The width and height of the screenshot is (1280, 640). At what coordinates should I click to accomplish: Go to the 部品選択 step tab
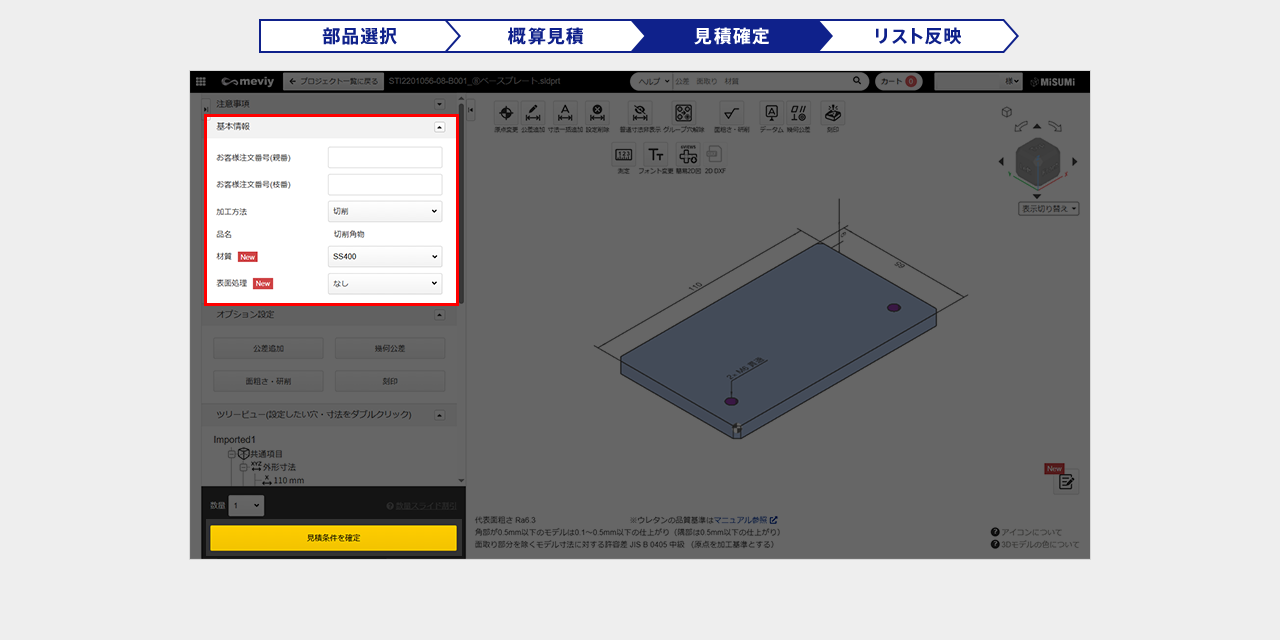(x=359, y=36)
